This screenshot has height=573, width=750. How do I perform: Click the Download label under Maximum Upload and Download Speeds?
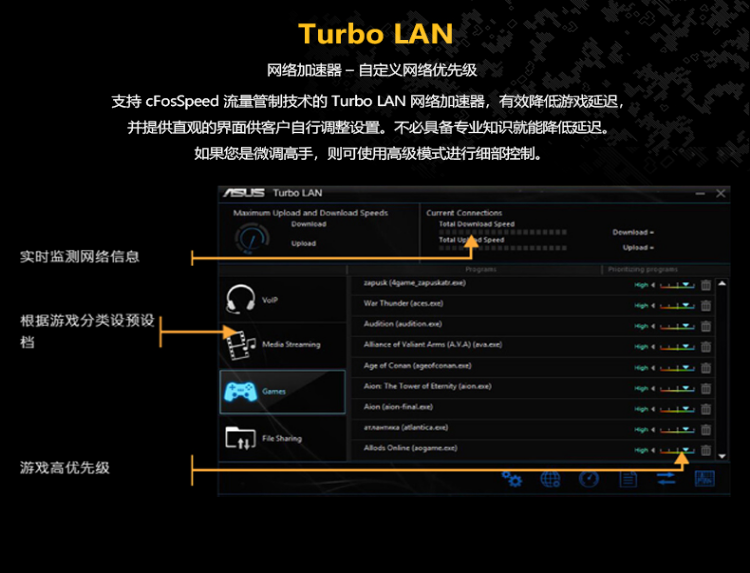pos(309,224)
